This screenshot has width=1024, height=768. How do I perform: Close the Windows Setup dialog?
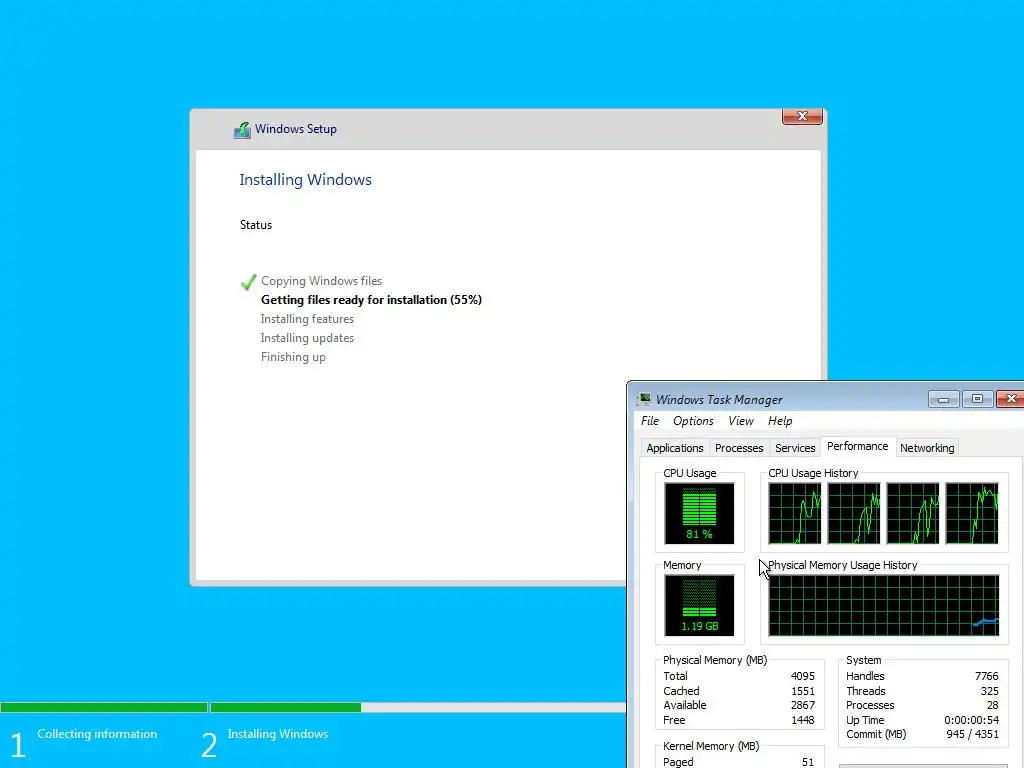[802, 116]
